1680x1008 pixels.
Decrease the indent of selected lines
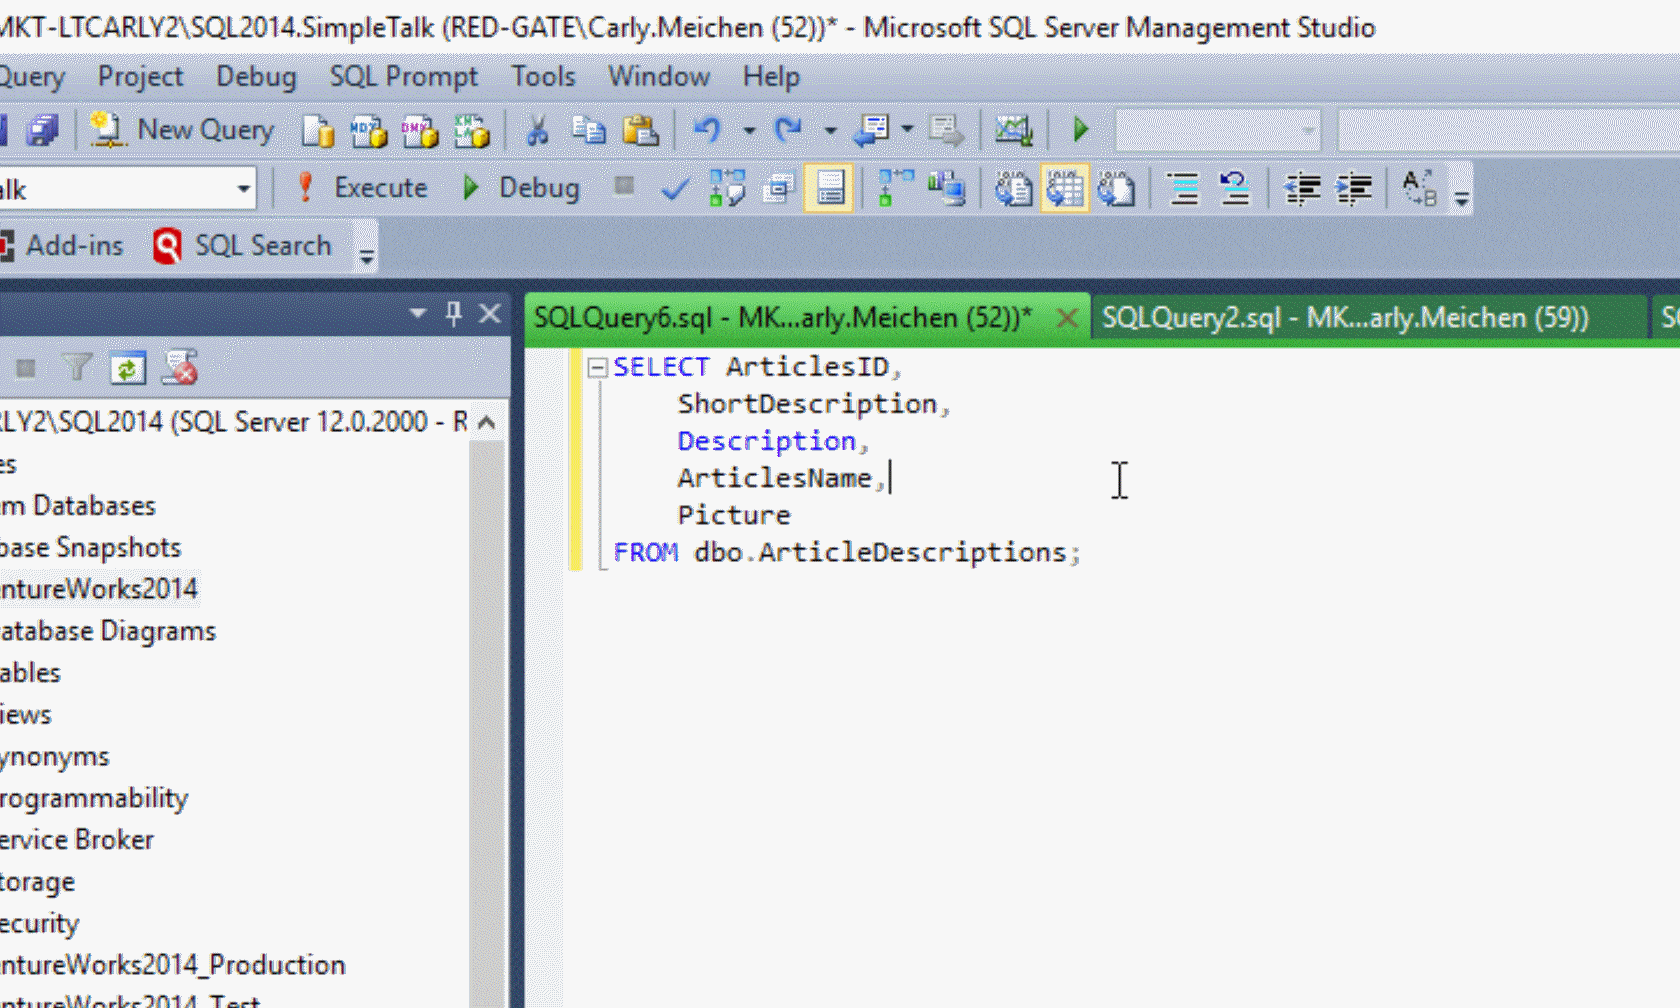1302,188
